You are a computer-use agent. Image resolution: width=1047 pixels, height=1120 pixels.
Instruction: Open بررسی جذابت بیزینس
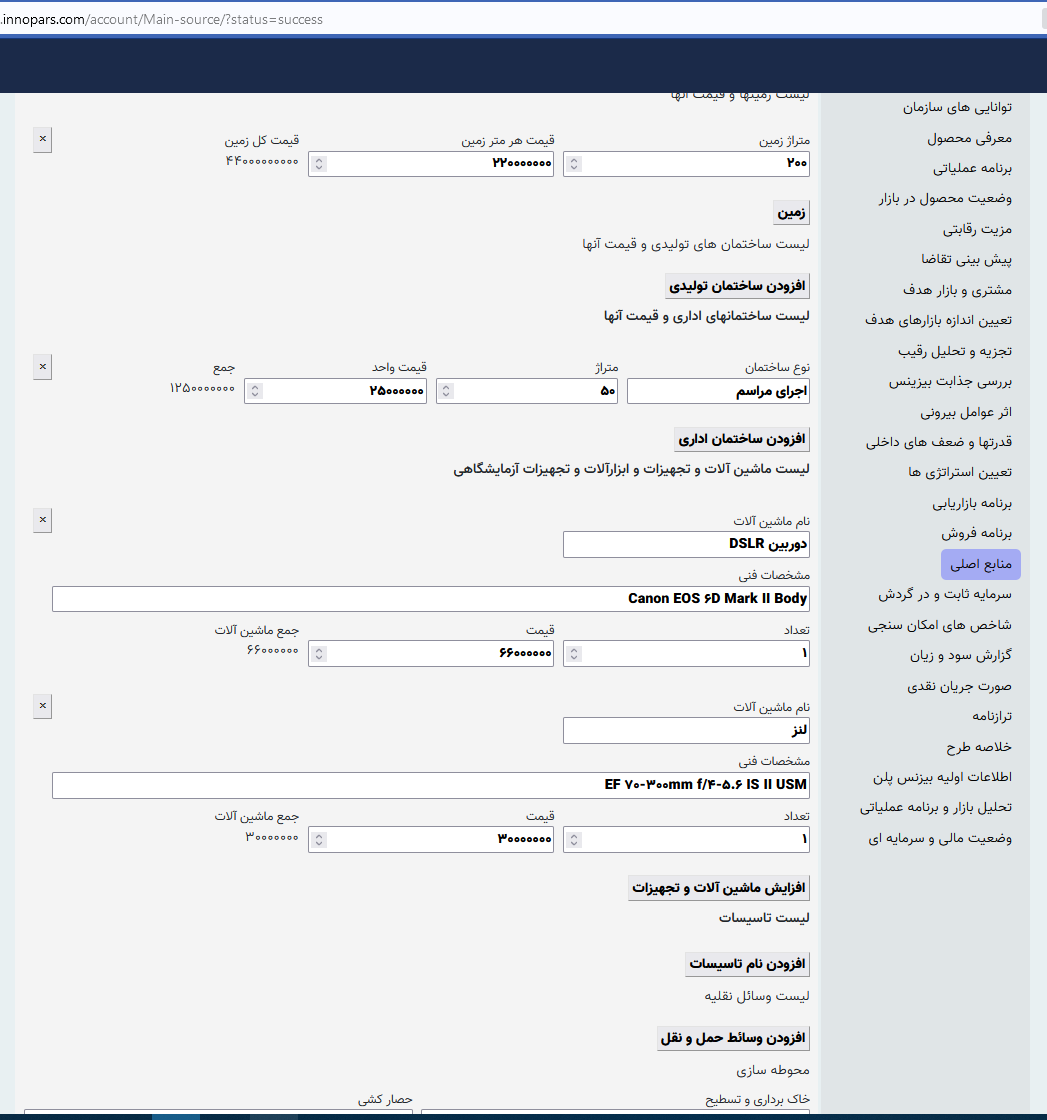pyautogui.click(x=950, y=381)
